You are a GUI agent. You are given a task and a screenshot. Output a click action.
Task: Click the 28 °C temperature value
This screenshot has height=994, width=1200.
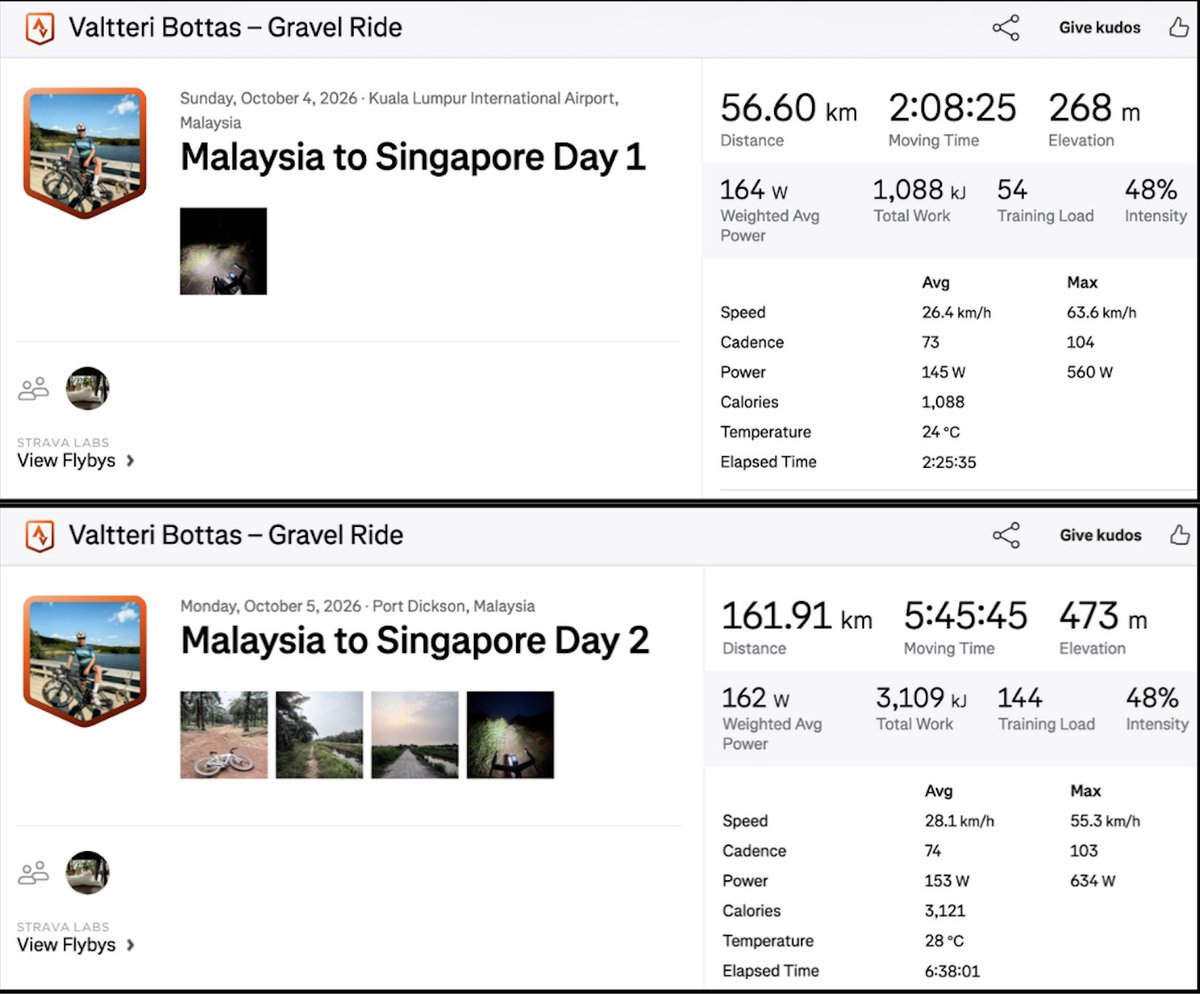[943, 941]
